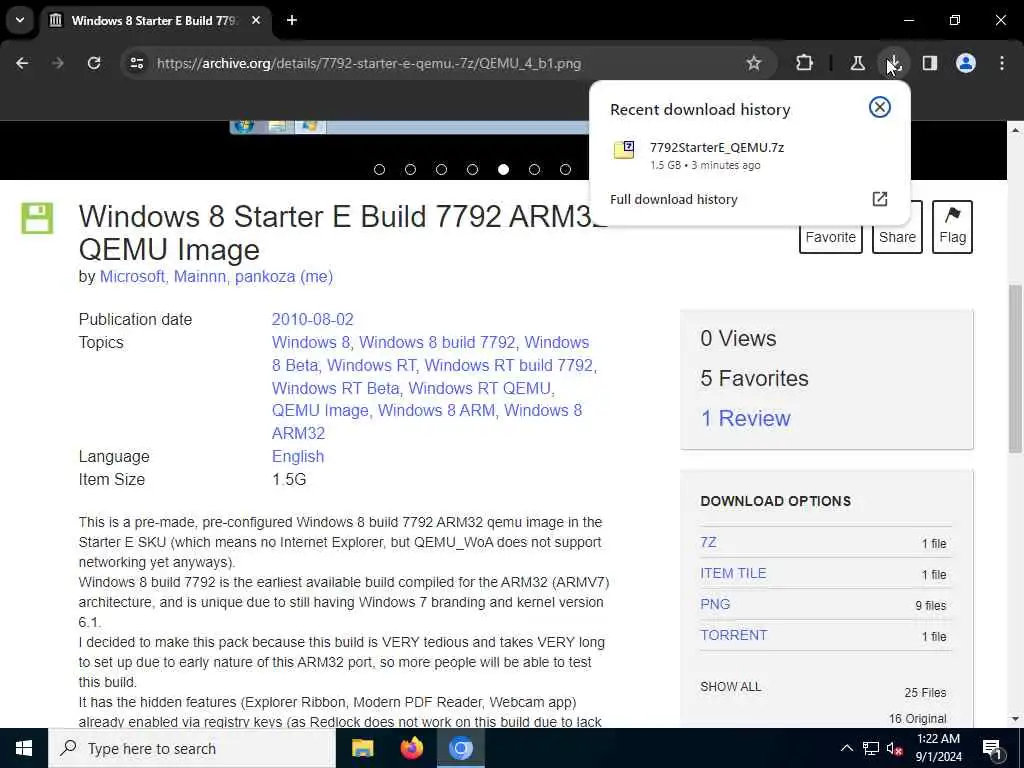Viewport: 1024px width, 768px height.
Task: Open File Explorer from the taskbar
Action: tap(362, 748)
